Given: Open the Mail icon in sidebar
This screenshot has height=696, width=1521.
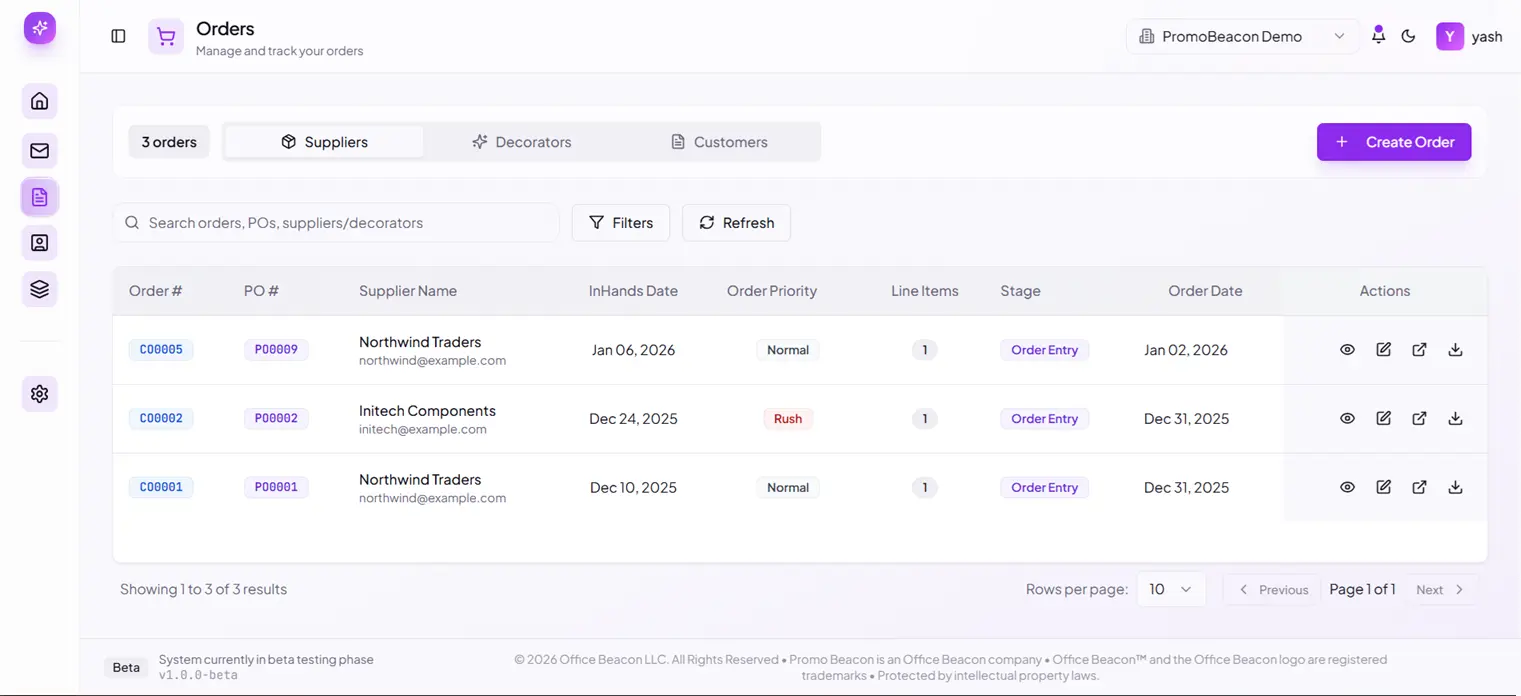Looking at the screenshot, I should tap(40, 151).
